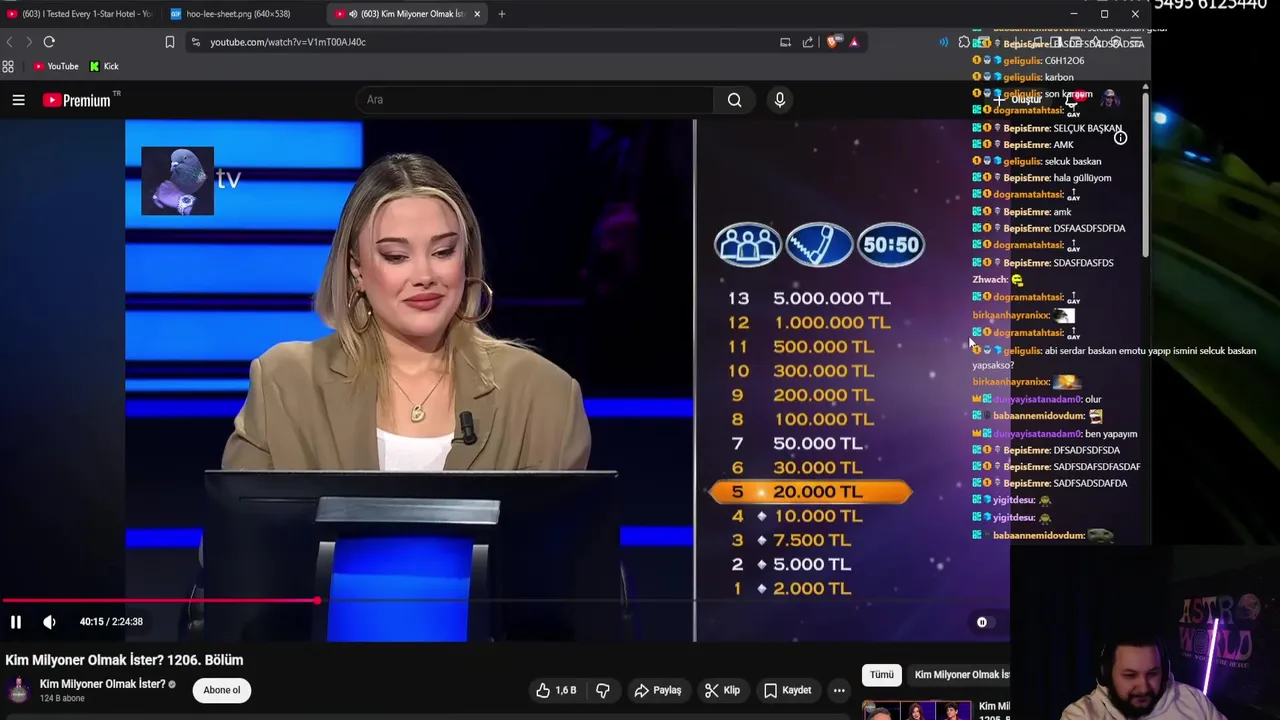The image size is (1280, 720).
Task: Create a clip with Klip
Action: pyautogui.click(x=722, y=690)
